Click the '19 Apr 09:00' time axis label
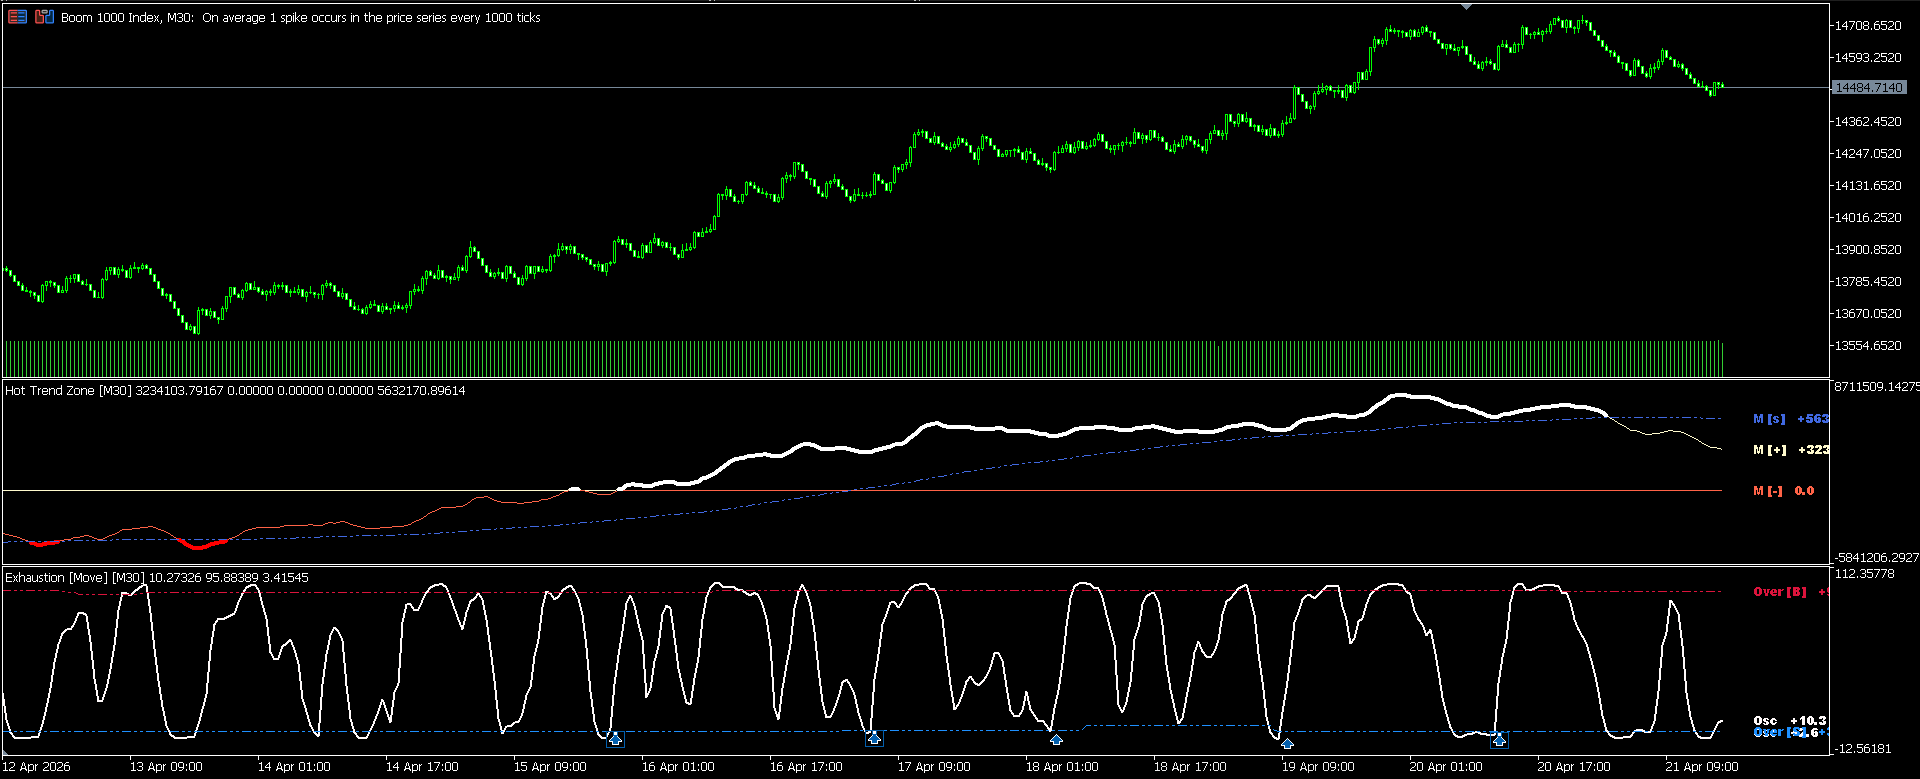This screenshot has width=1920, height=779. click(x=1318, y=767)
